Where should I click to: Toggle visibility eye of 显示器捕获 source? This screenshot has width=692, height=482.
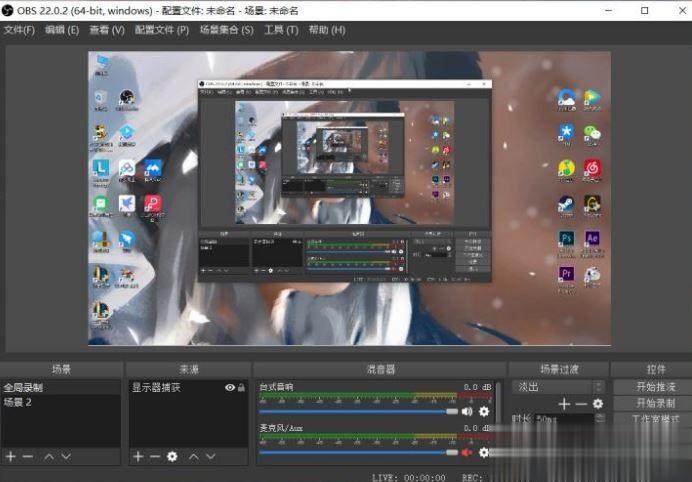pos(230,387)
